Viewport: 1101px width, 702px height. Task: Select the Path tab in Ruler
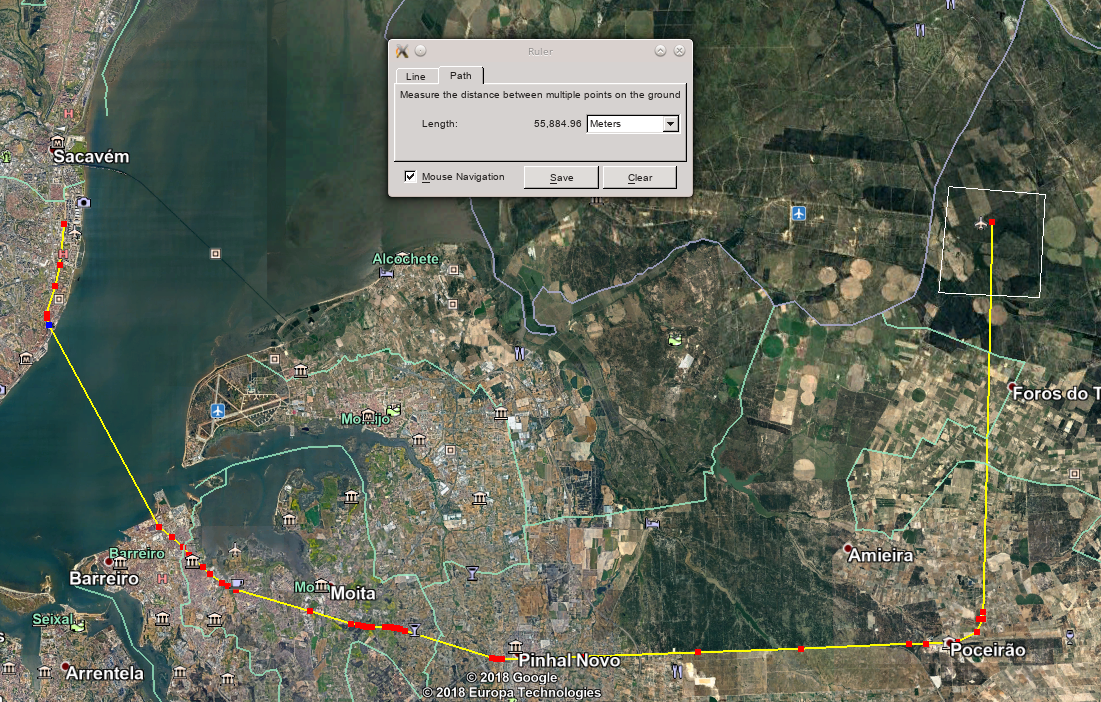click(461, 75)
